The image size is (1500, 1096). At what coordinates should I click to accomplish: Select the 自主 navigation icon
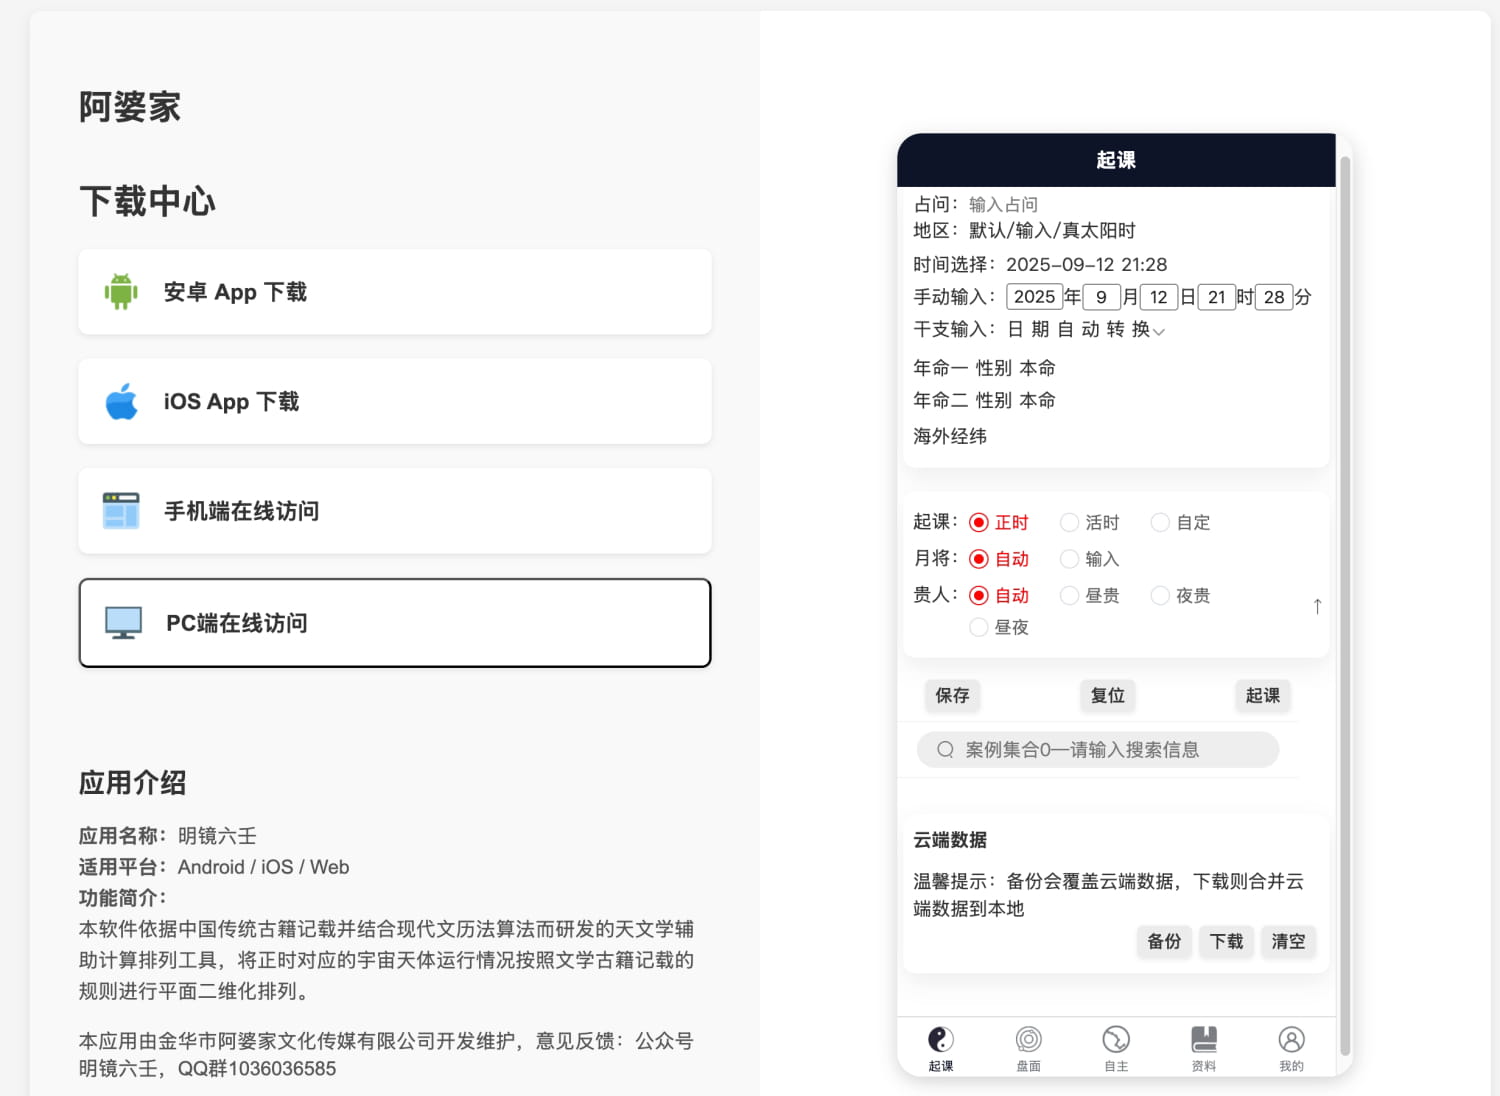coord(1116,1039)
